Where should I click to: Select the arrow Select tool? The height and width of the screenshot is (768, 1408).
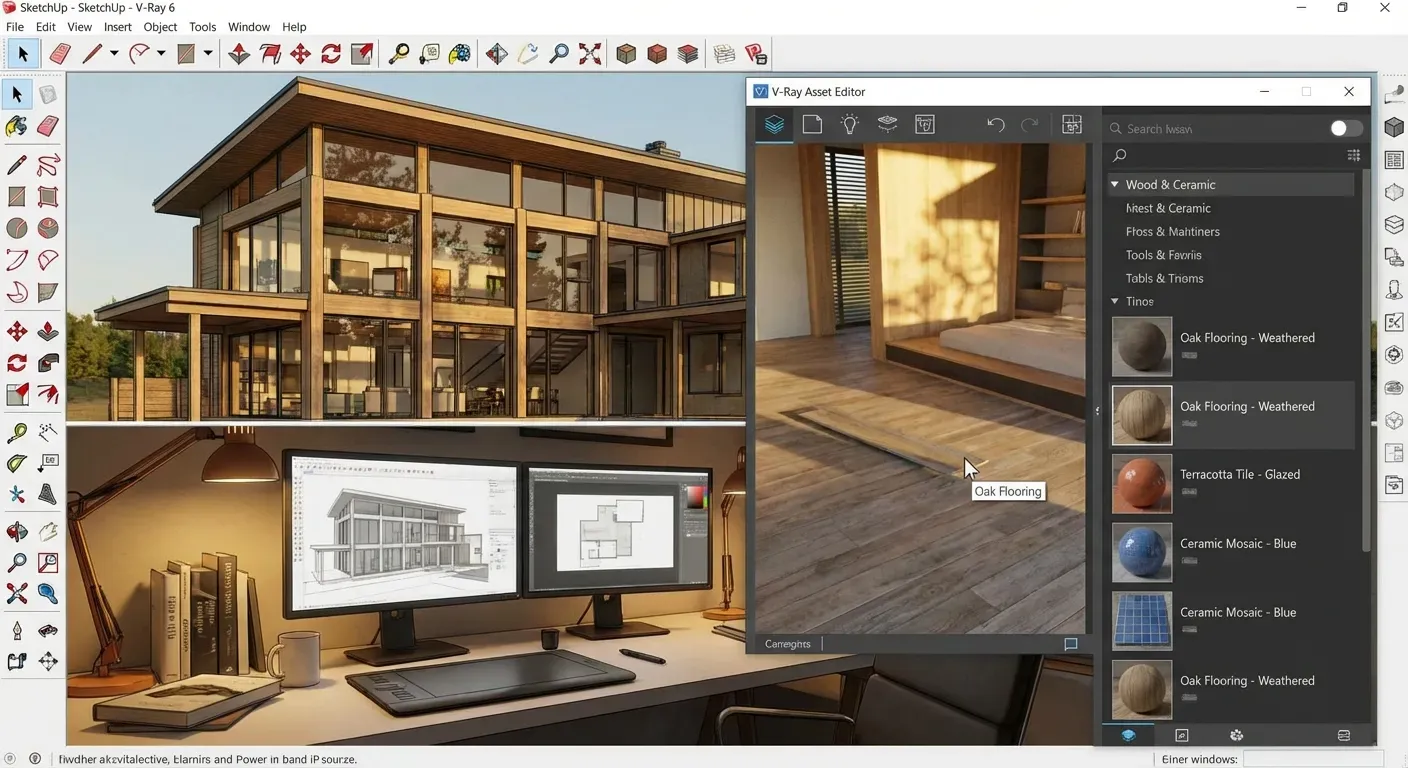pyautogui.click(x=22, y=53)
